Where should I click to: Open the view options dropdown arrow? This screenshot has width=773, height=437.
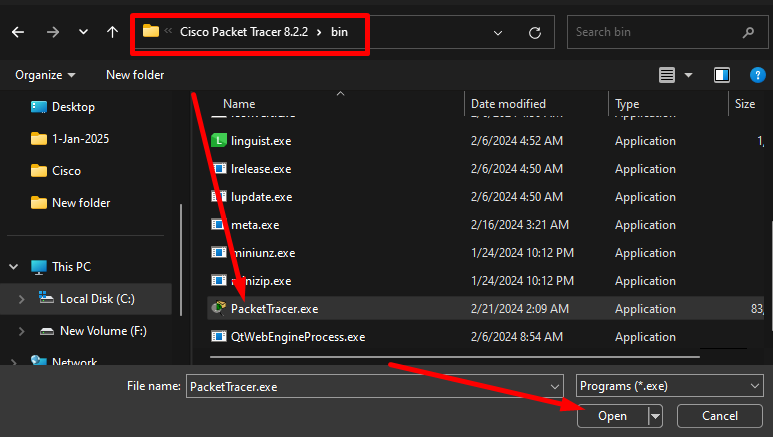click(x=688, y=75)
